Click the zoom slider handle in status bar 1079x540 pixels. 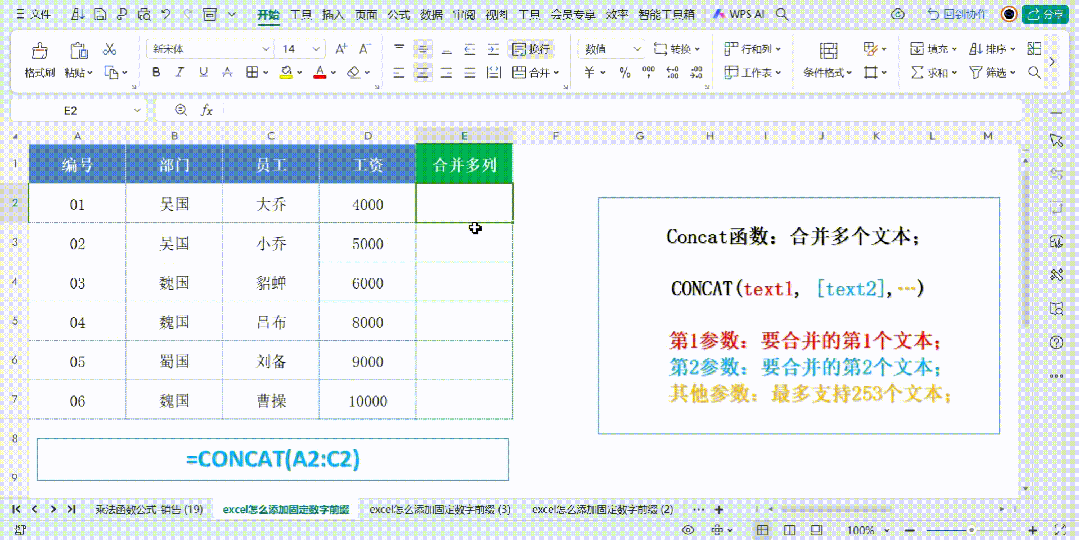(972, 530)
